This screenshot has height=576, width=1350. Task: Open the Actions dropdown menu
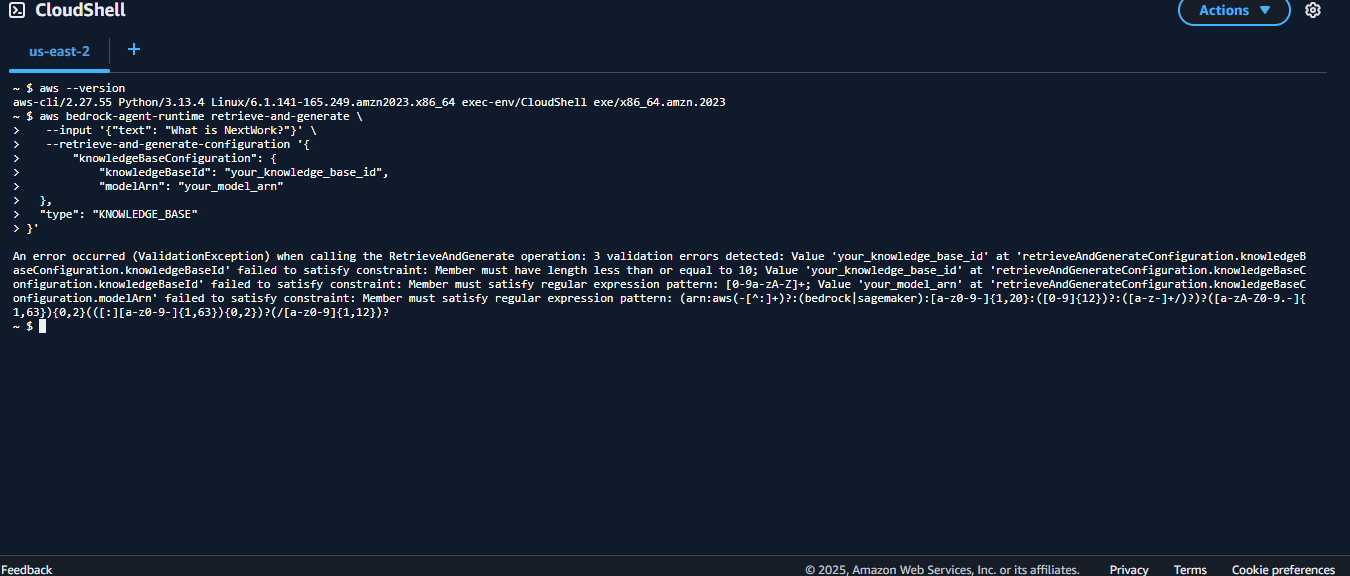click(x=1234, y=10)
